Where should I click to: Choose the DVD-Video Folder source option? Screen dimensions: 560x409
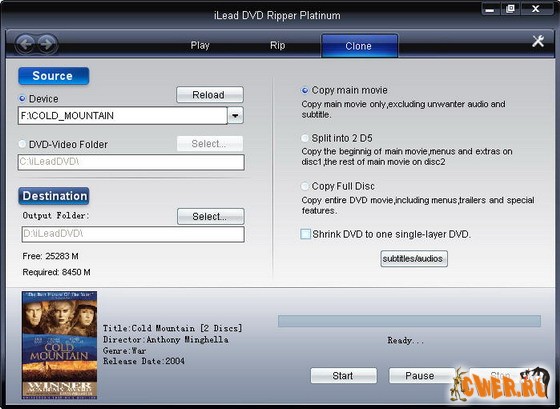[22, 144]
